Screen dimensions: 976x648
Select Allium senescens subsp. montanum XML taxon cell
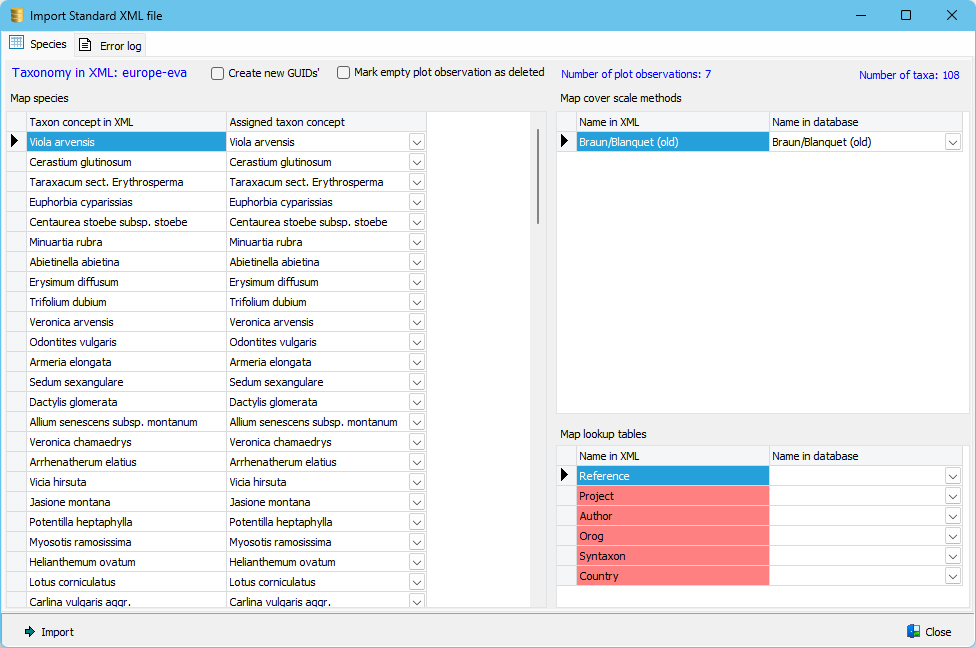tap(126, 422)
